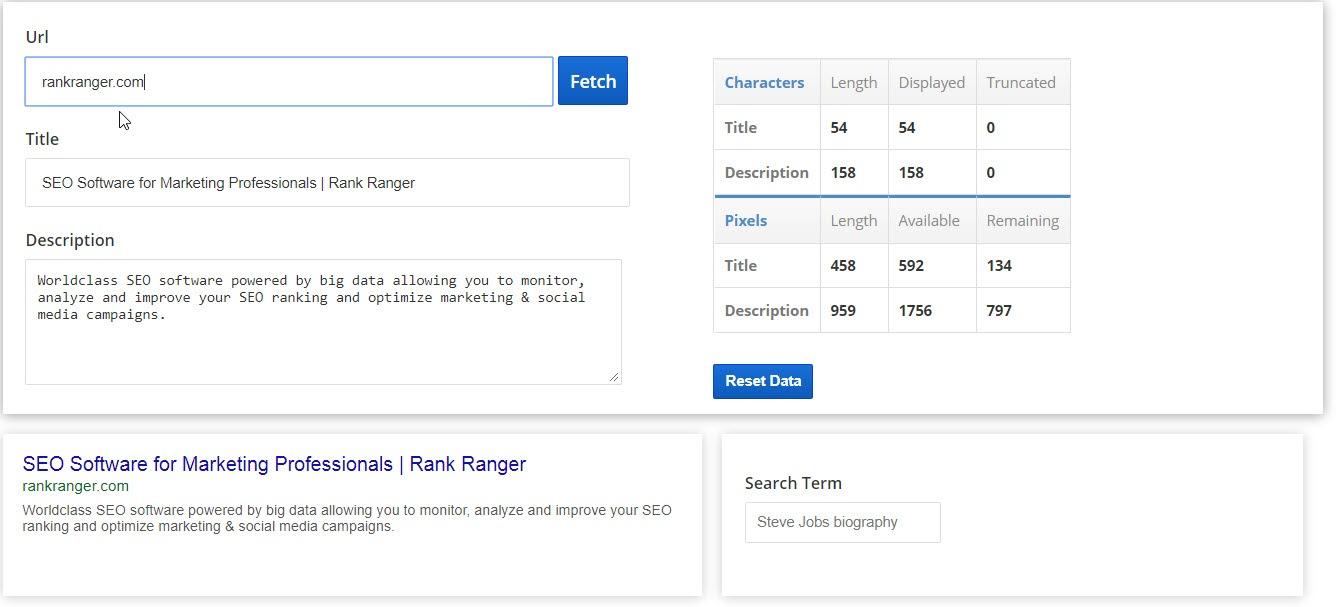The height and width of the screenshot is (607, 1336).
Task: Click the Displayed column header
Action: 932,83
